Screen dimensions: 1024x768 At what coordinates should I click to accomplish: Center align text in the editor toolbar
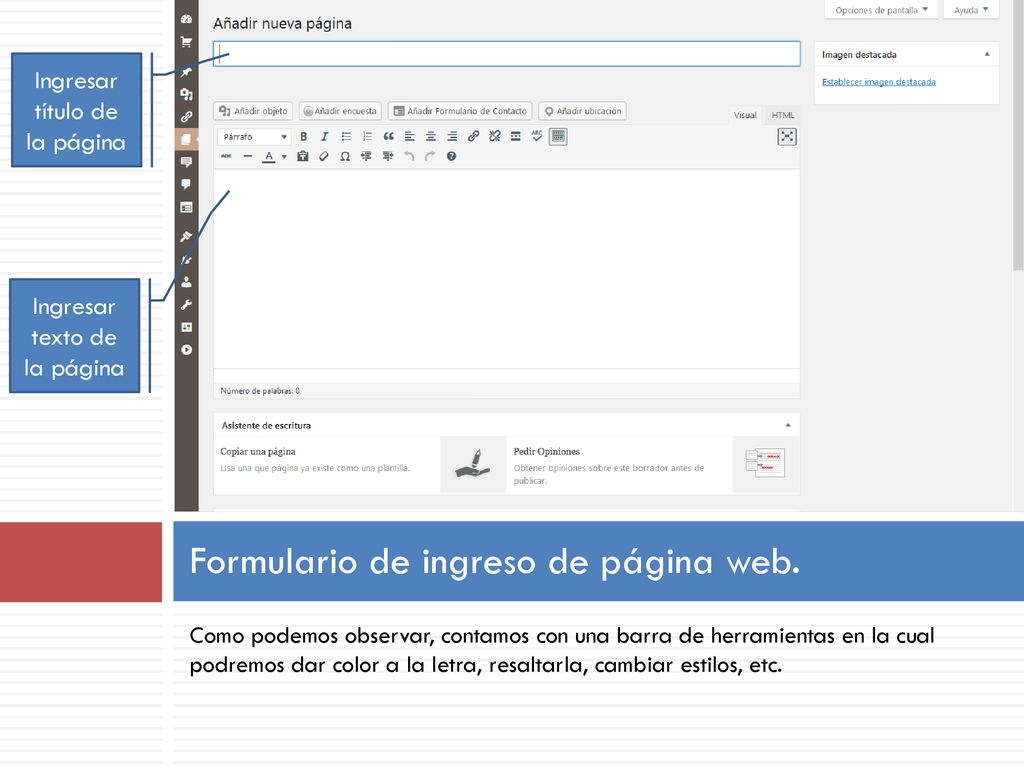coord(430,136)
